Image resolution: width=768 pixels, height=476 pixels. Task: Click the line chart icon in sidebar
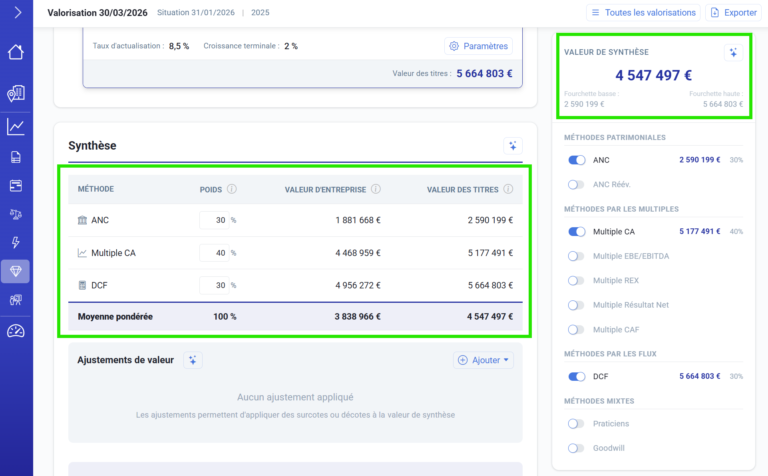pyautogui.click(x=16, y=127)
